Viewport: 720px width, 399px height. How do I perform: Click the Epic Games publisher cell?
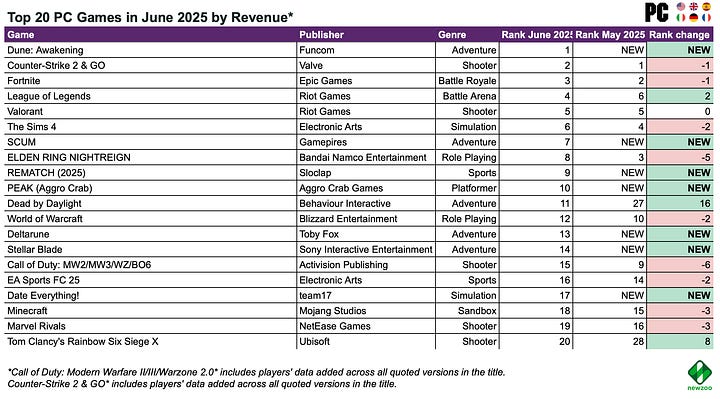click(x=366, y=81)
